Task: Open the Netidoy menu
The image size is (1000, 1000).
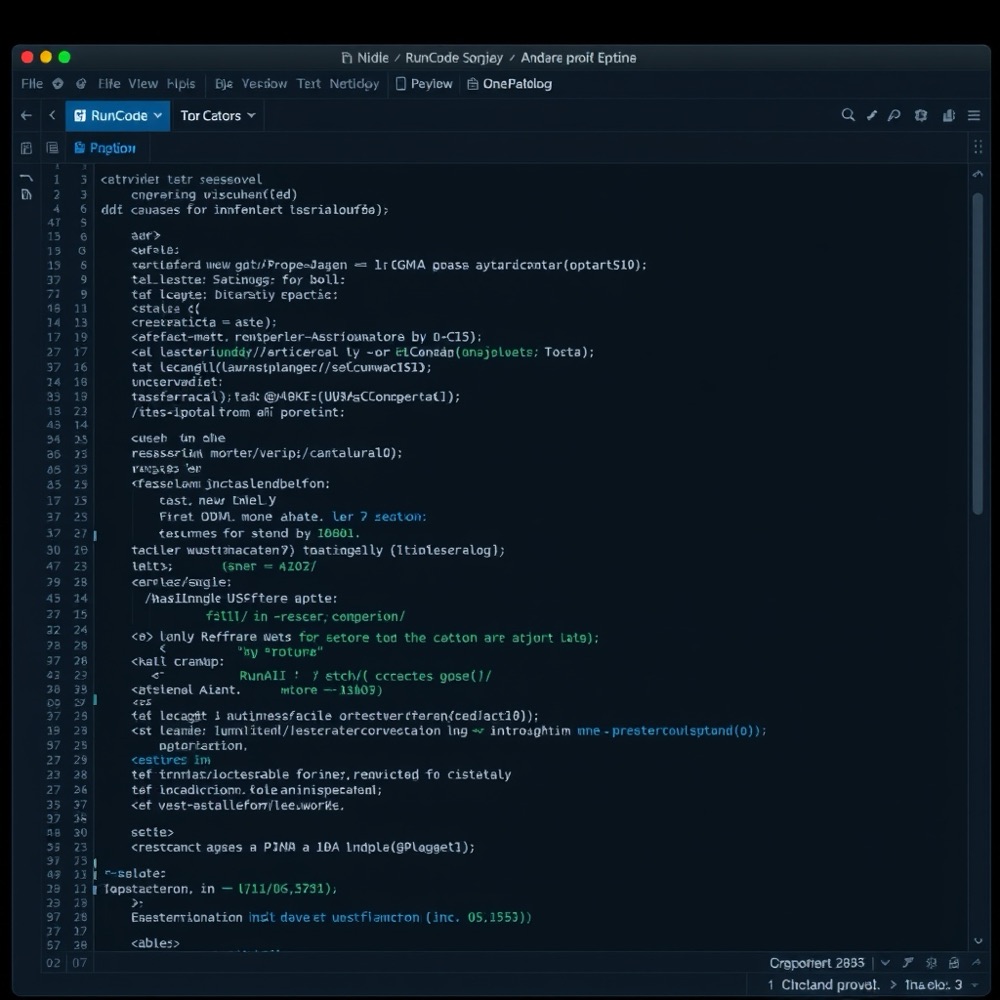Action: tap(354, 84)
